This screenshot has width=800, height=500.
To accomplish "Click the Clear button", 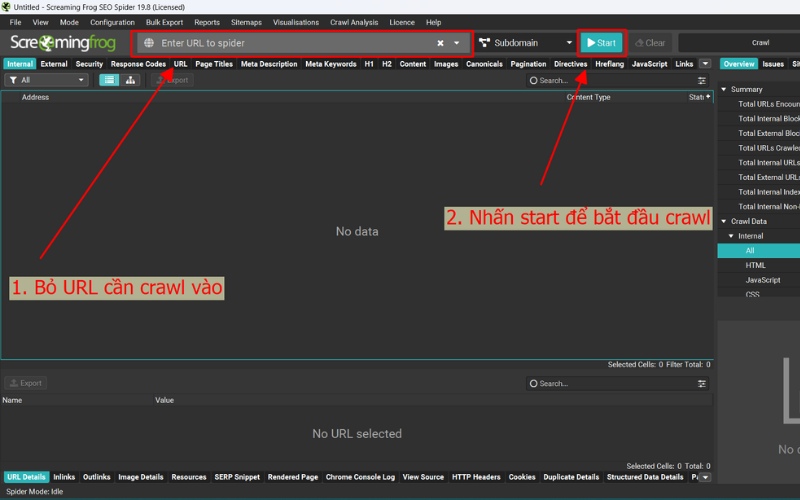I will pyautogui.click(x=650, y=43).
